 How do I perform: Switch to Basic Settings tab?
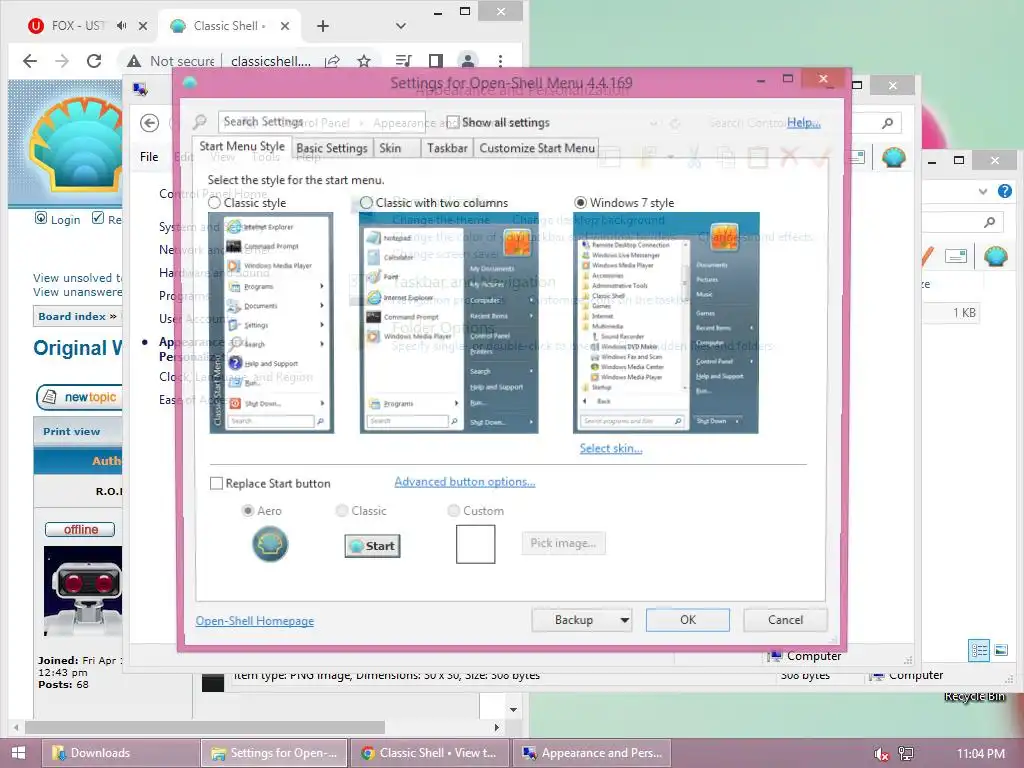(332, 148)
